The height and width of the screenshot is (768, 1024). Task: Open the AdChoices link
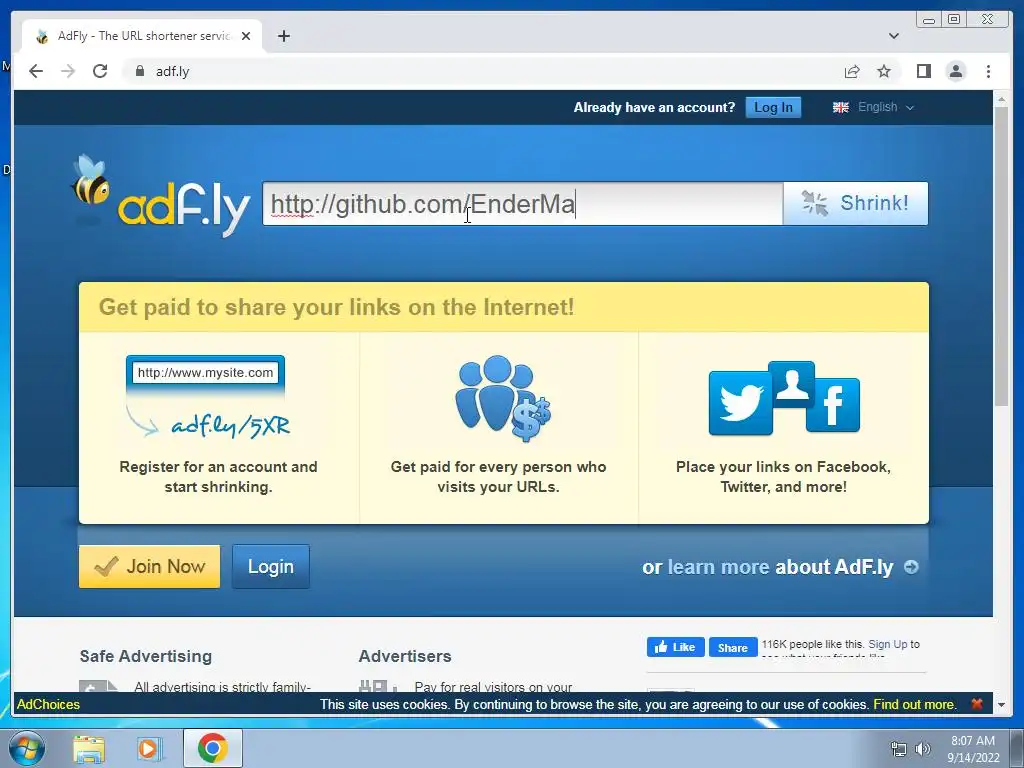[x=48, y=704]
